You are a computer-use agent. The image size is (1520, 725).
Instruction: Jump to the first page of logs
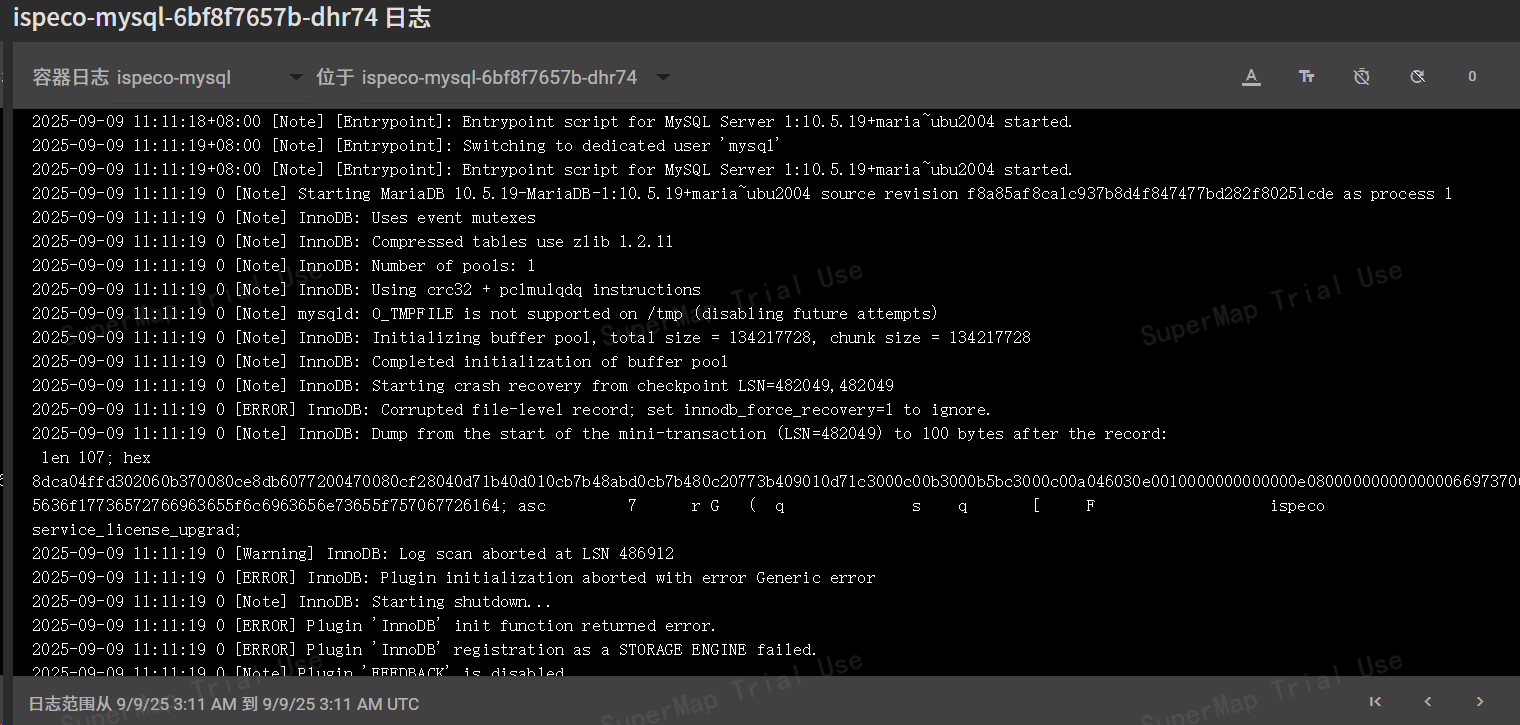pos(1376,702)
